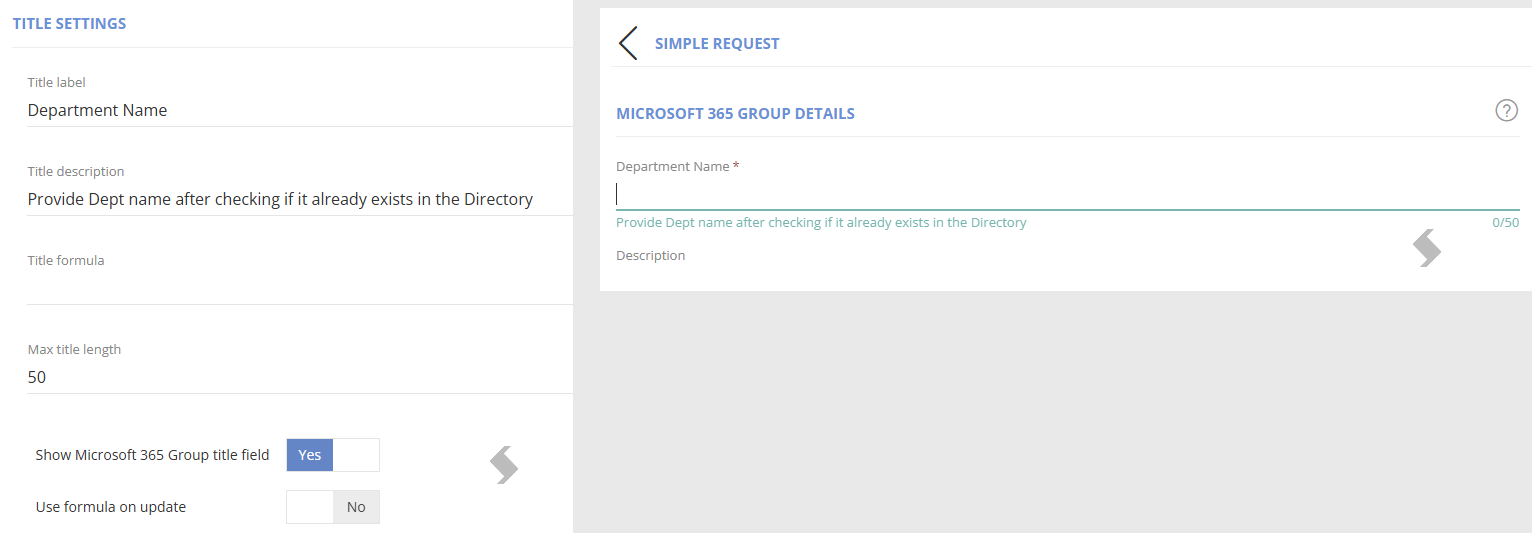Click the green Provide Dept name hint text

pyautogui.click(x=821, y=223)
